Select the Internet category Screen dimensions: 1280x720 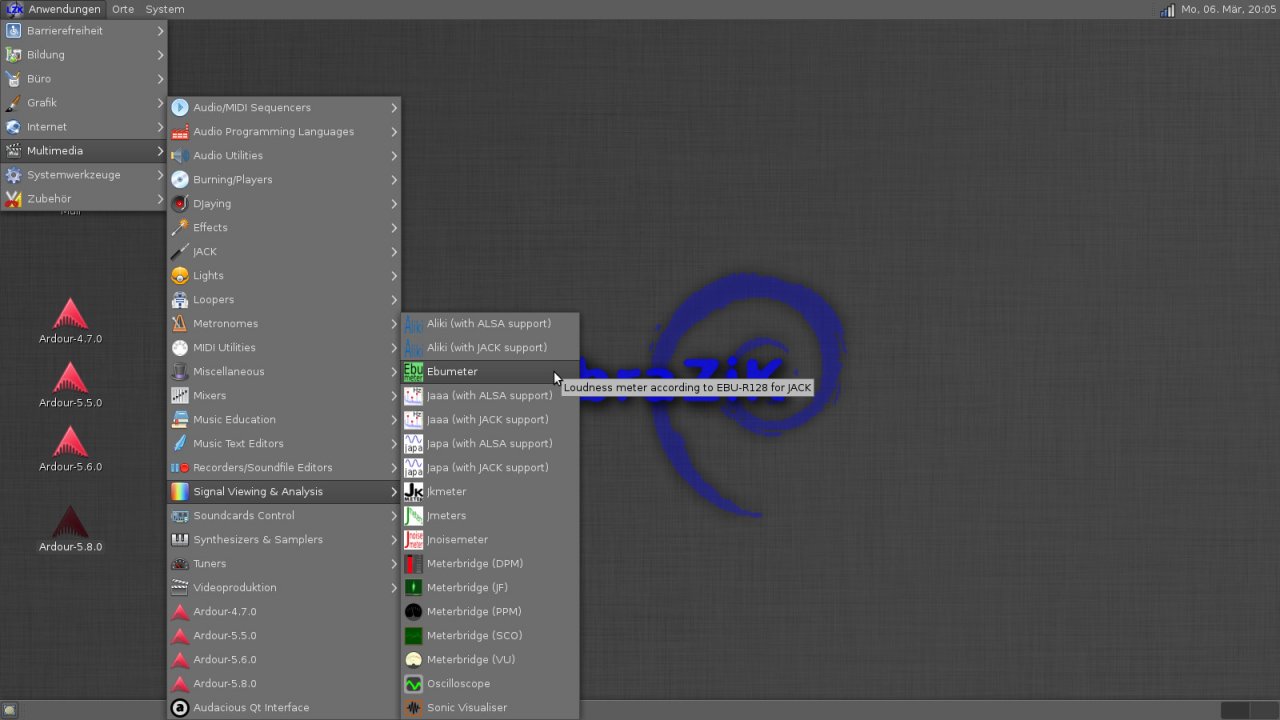coord(84,127)
